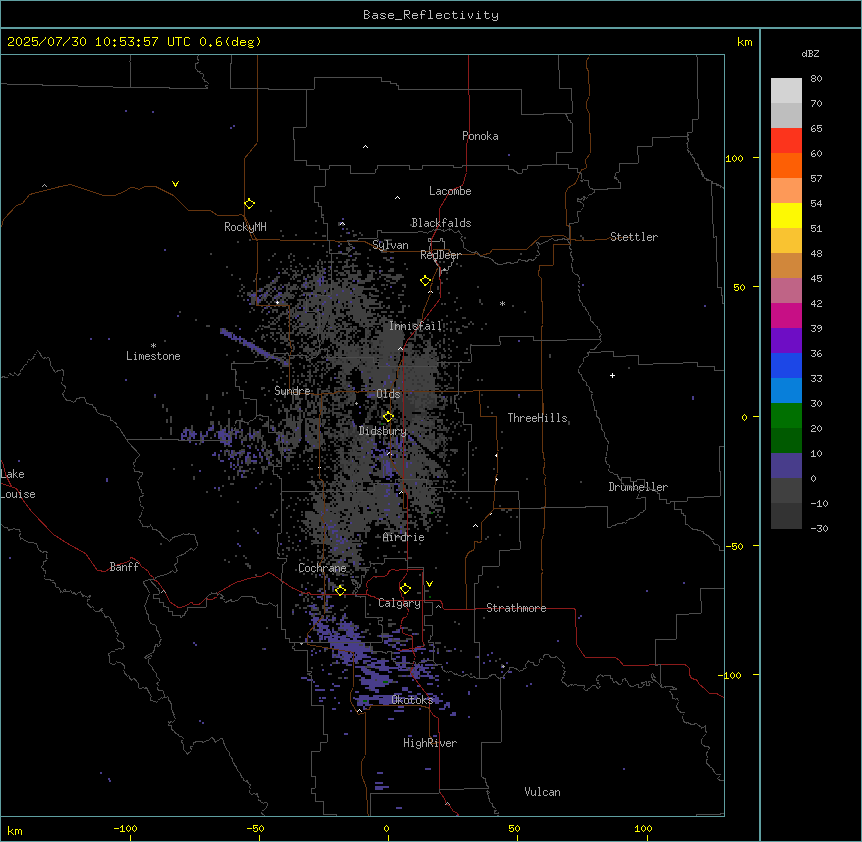
Task: Select the bright yellow 51-54 dBZ swatch
Action: [786, 215]
